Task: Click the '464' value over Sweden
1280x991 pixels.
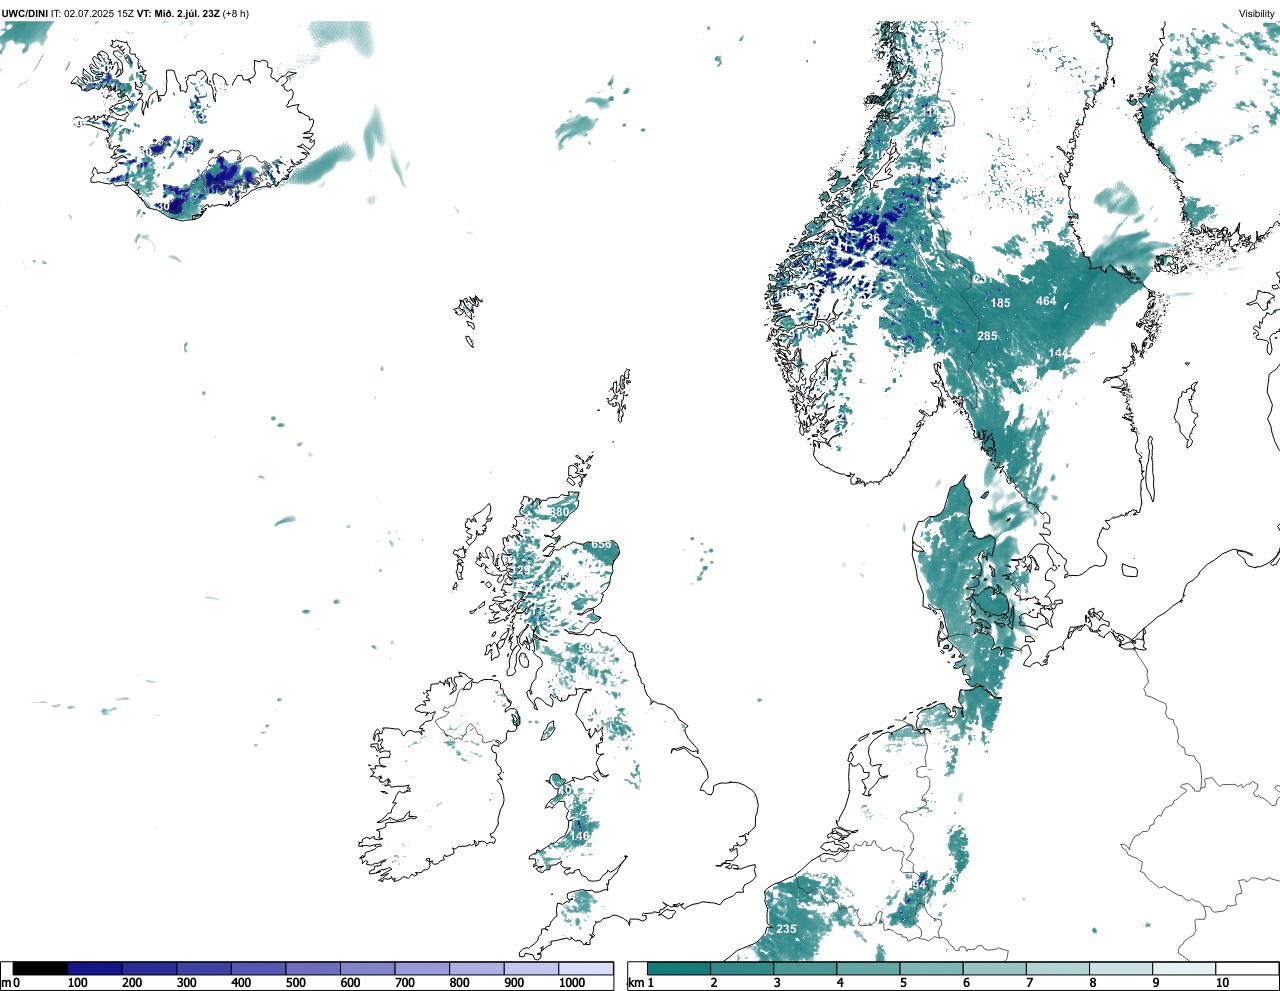Action: tap(1046, 301)
